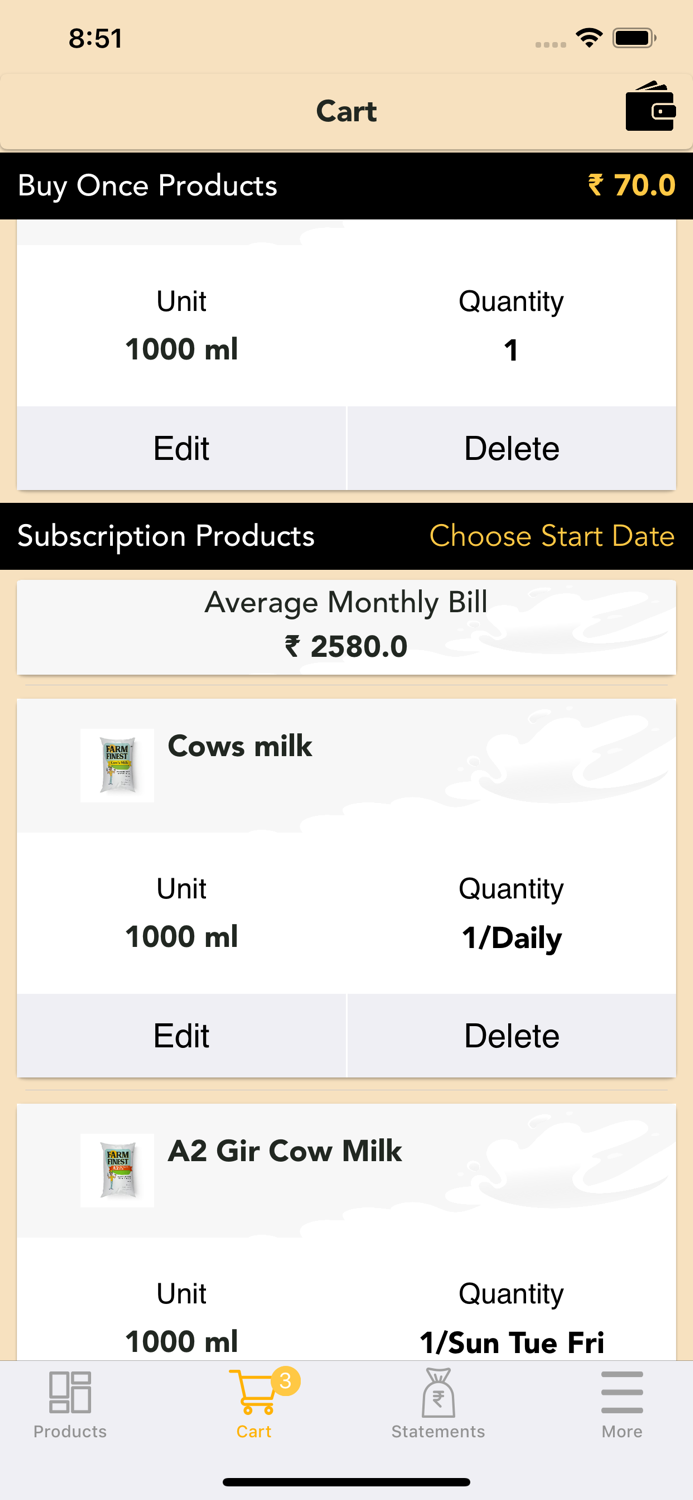
Task: Delete the Buy Once product
Action: coord(511,448)
